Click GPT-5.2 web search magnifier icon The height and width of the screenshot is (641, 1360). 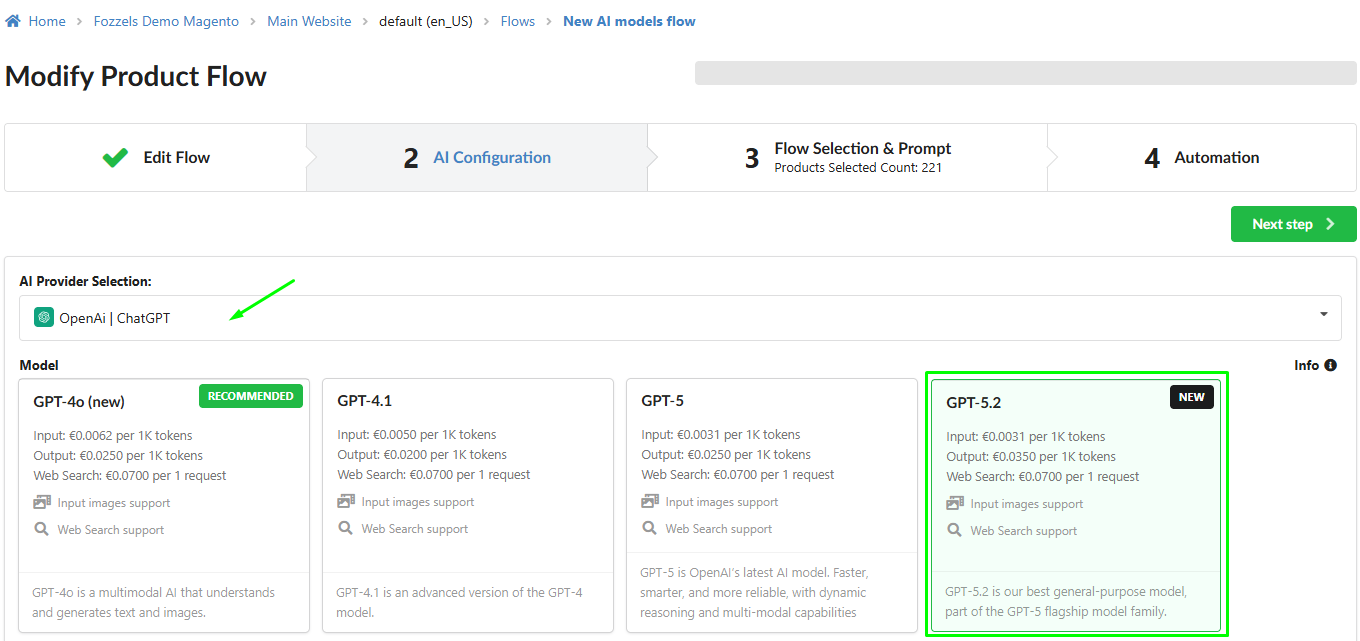pos(955,531)
